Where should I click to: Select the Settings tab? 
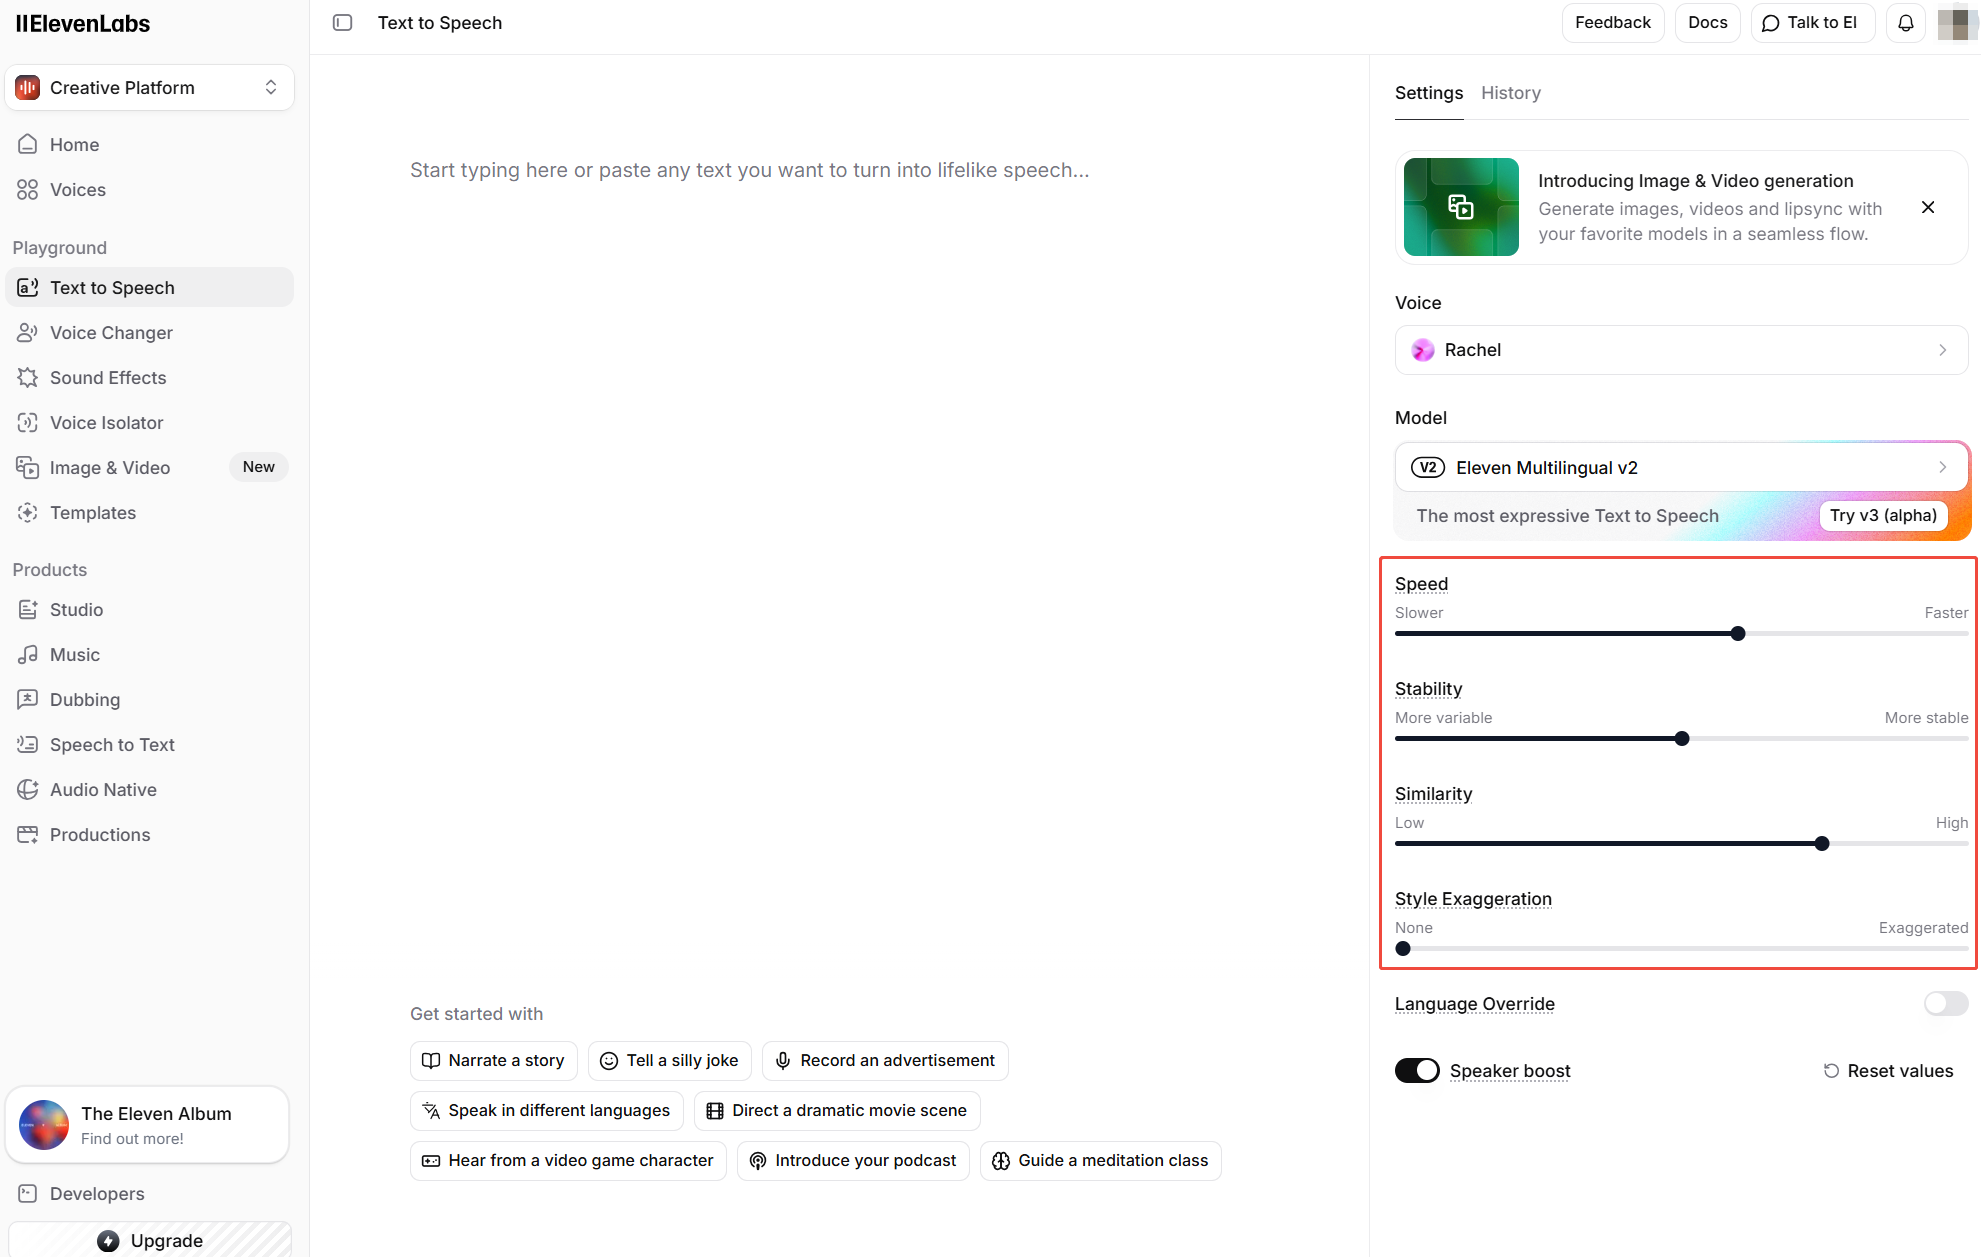pyautogui.click(x=1428, y=93)
